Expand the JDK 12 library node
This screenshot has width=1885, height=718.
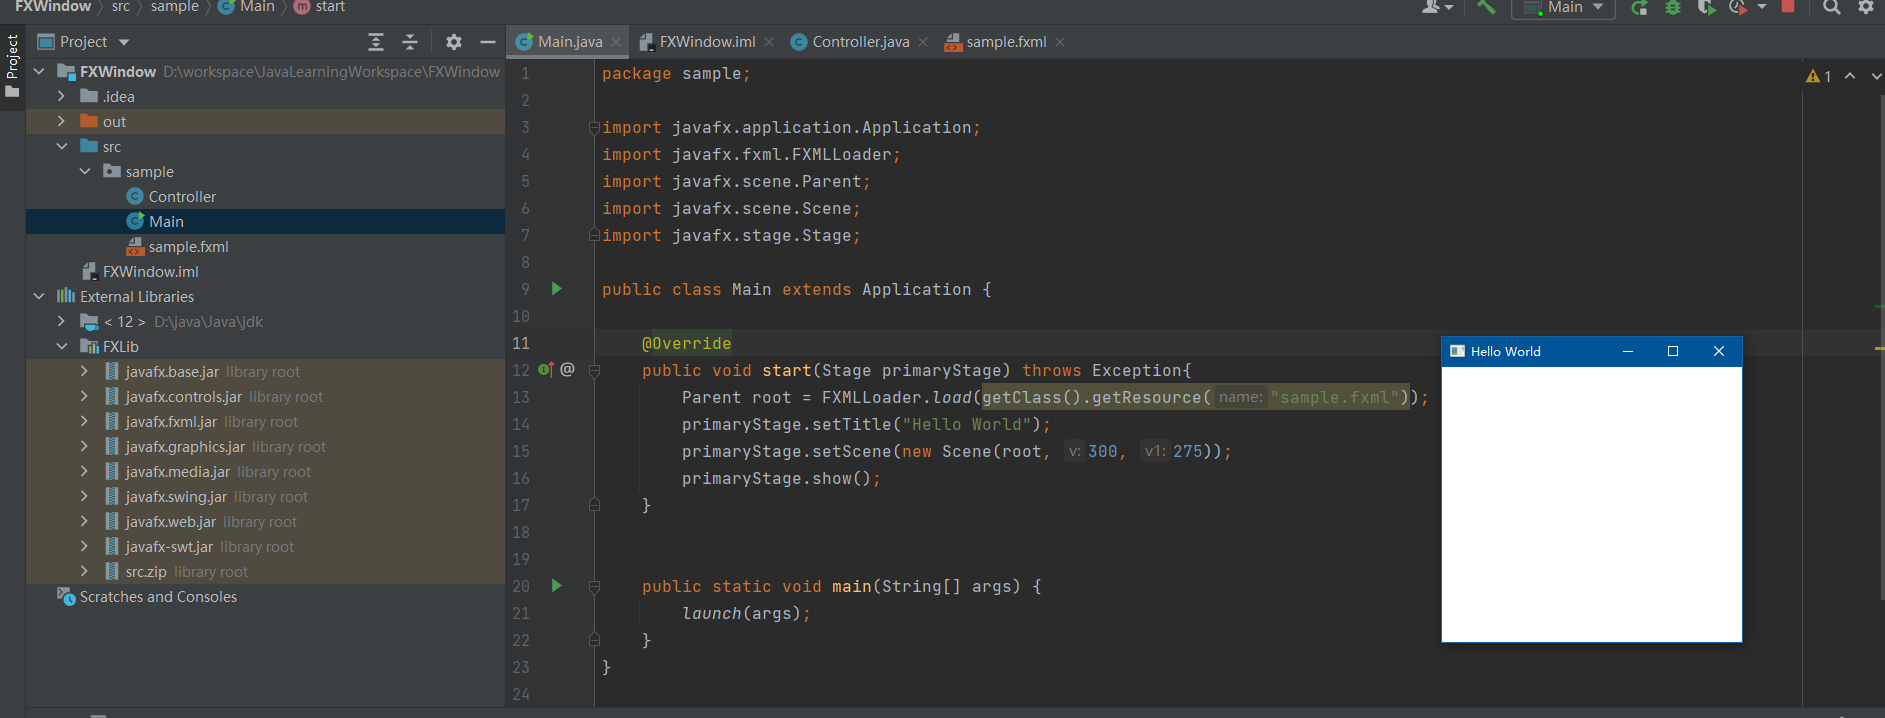[62, 322]
